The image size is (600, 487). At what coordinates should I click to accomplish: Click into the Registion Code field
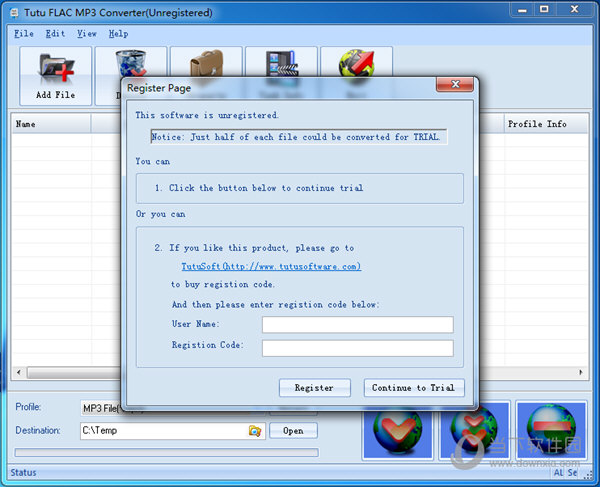coord(358,348)
